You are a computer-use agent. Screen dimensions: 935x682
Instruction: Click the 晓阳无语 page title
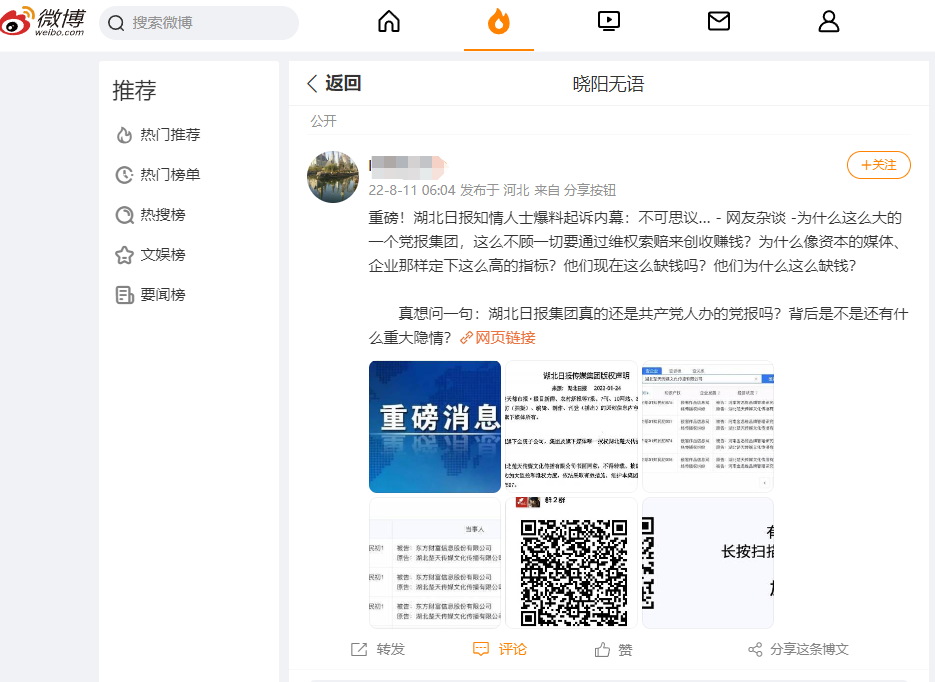point(608,84)
